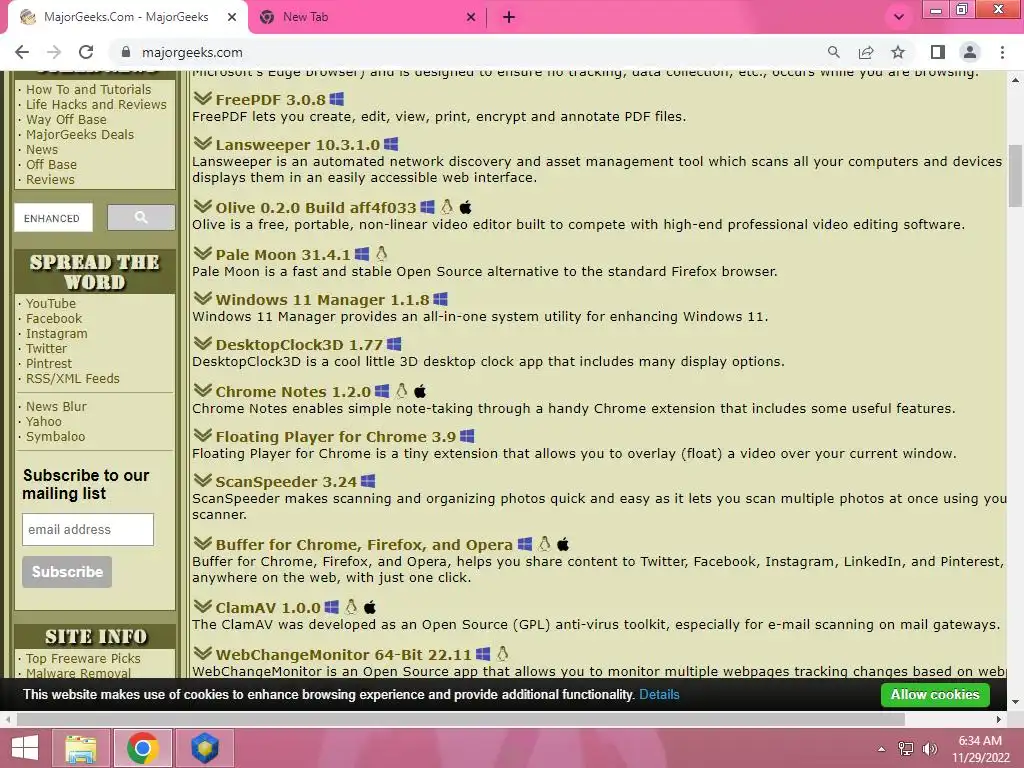The width and height of the screenshot is (1024, 768).
Task: Click Apple icon beside Buffer for Chrome
Action: pyautogui.click(x=563, y=544)
